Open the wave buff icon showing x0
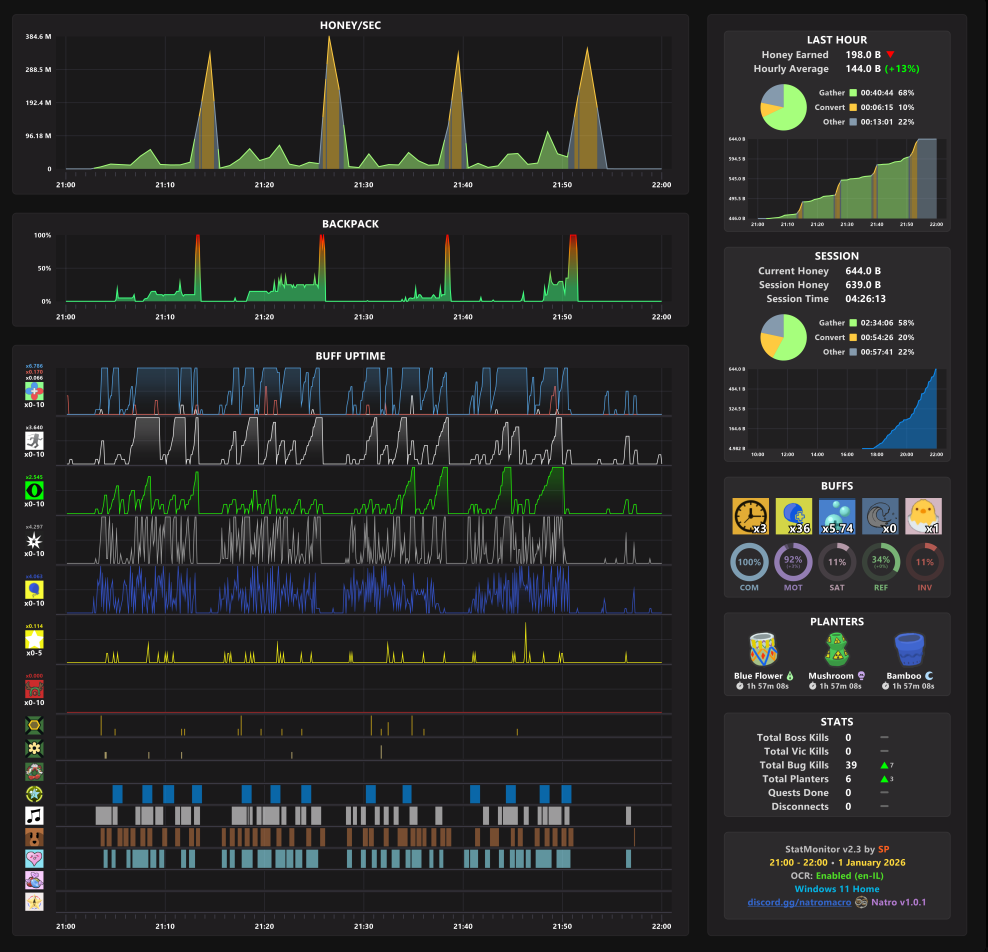 click(880, 515)
